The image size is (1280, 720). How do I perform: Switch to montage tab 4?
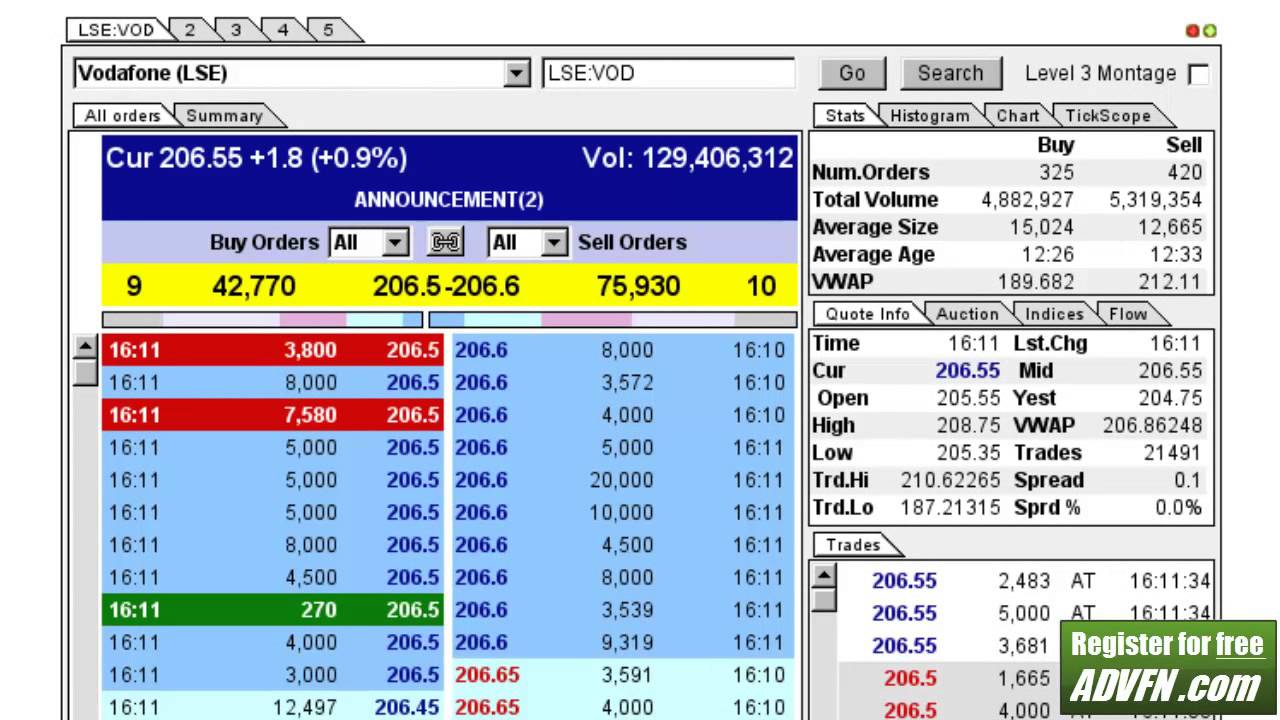click(x=282, y=30)
